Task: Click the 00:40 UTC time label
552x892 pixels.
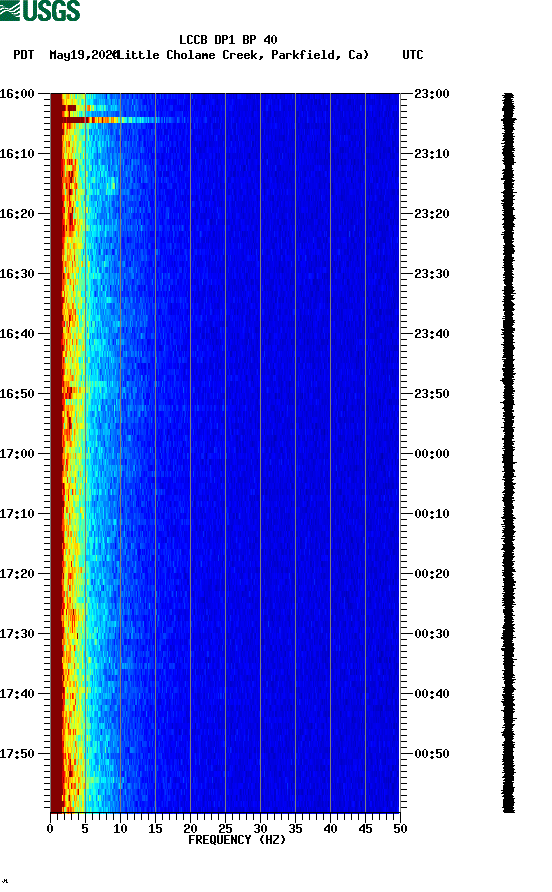Action: click(432, 693)
